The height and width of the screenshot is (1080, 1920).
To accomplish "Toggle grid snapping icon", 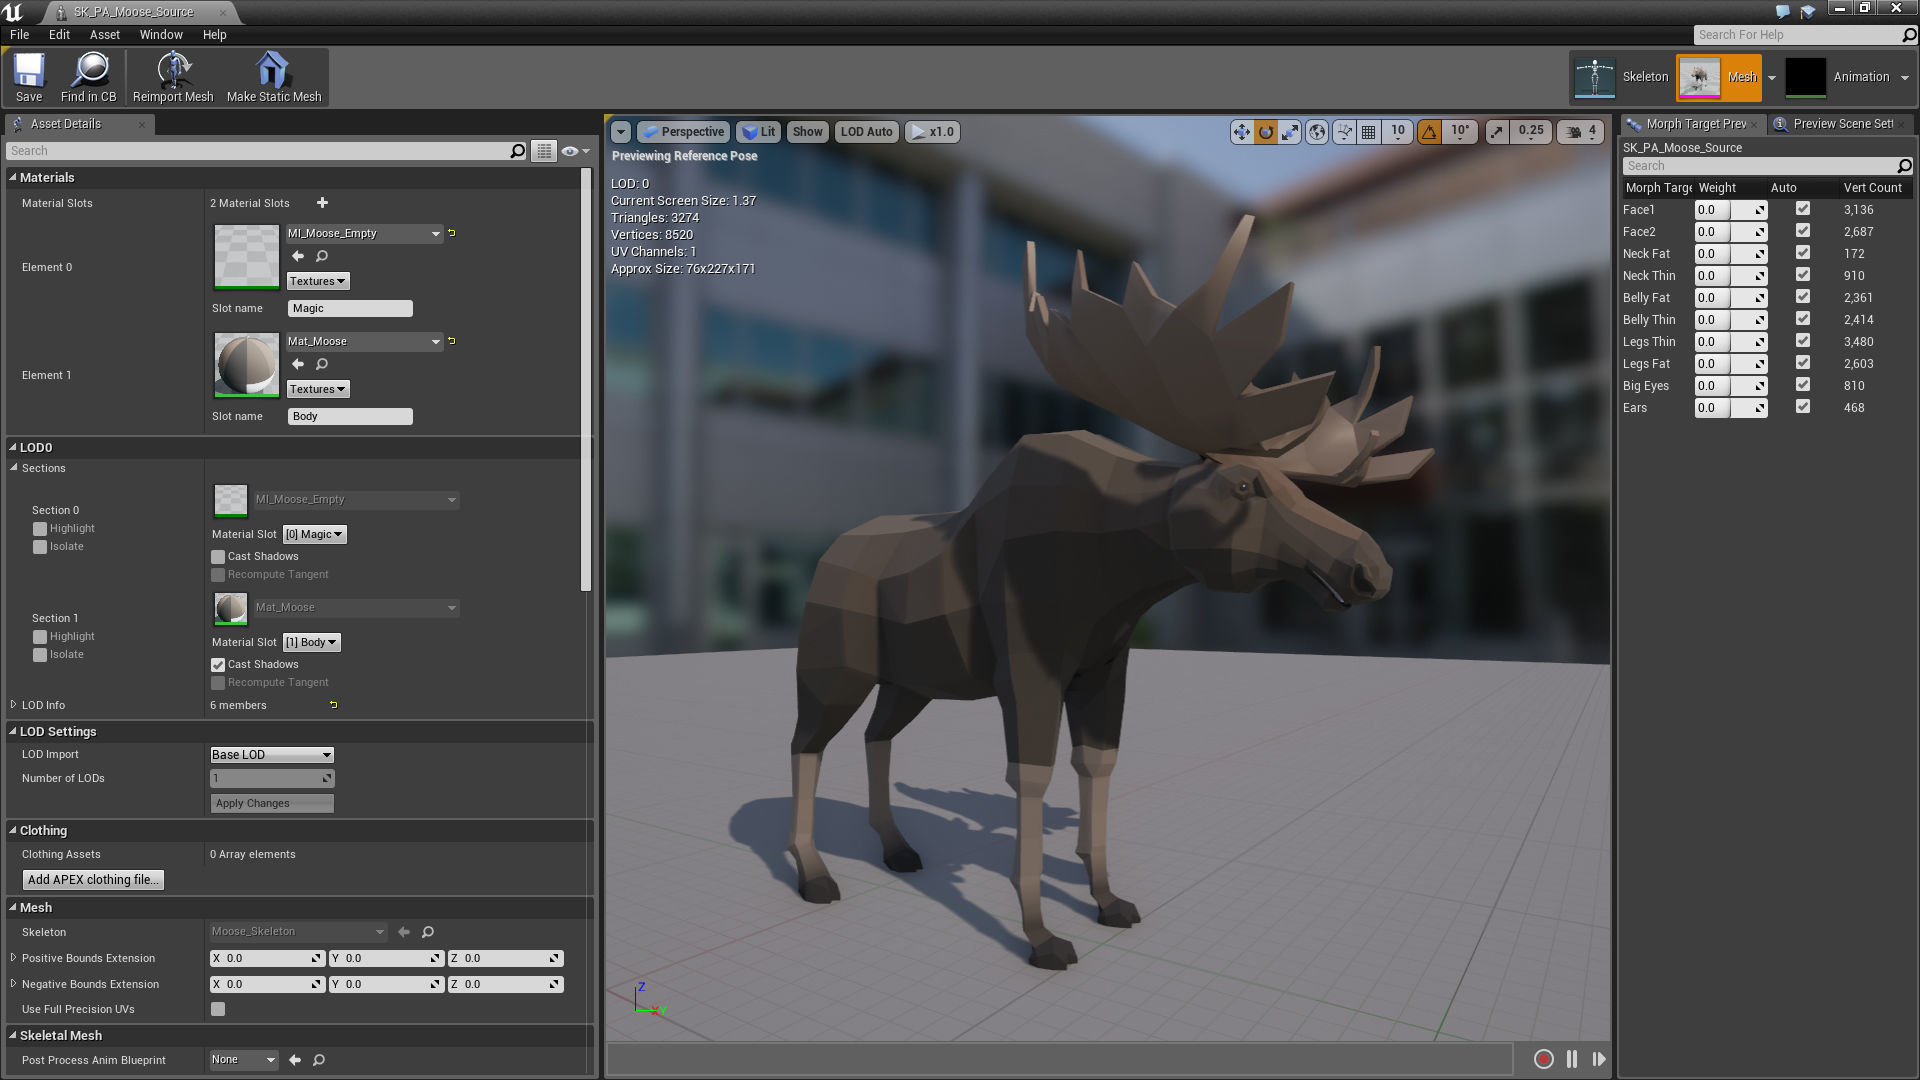I will point(1369,132).
